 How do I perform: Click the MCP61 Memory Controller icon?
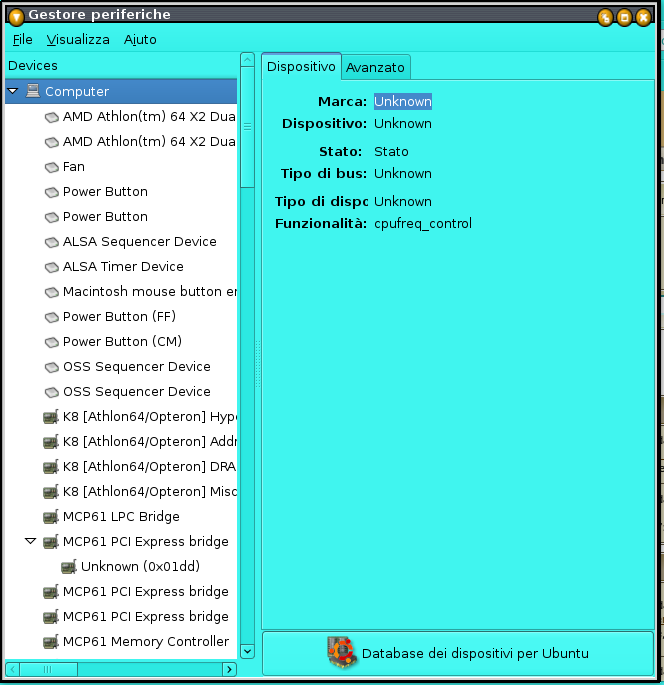click(x=51, y=642)
